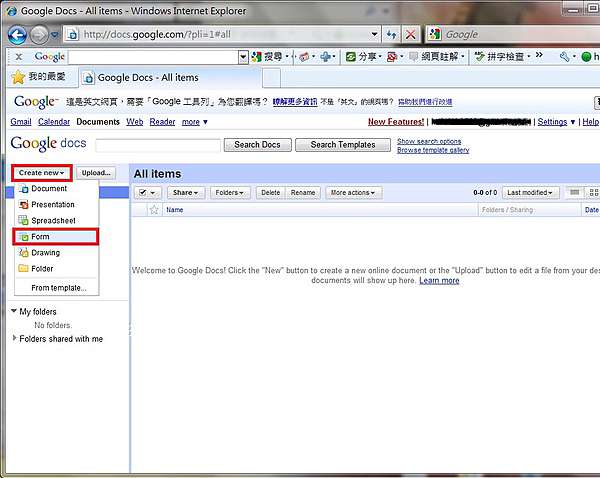Image resolution: width=600 pixels, height=478 pixels.
Task: Click the spell check (拼字檢查) toolbar icon
Action: pos(479,57)
